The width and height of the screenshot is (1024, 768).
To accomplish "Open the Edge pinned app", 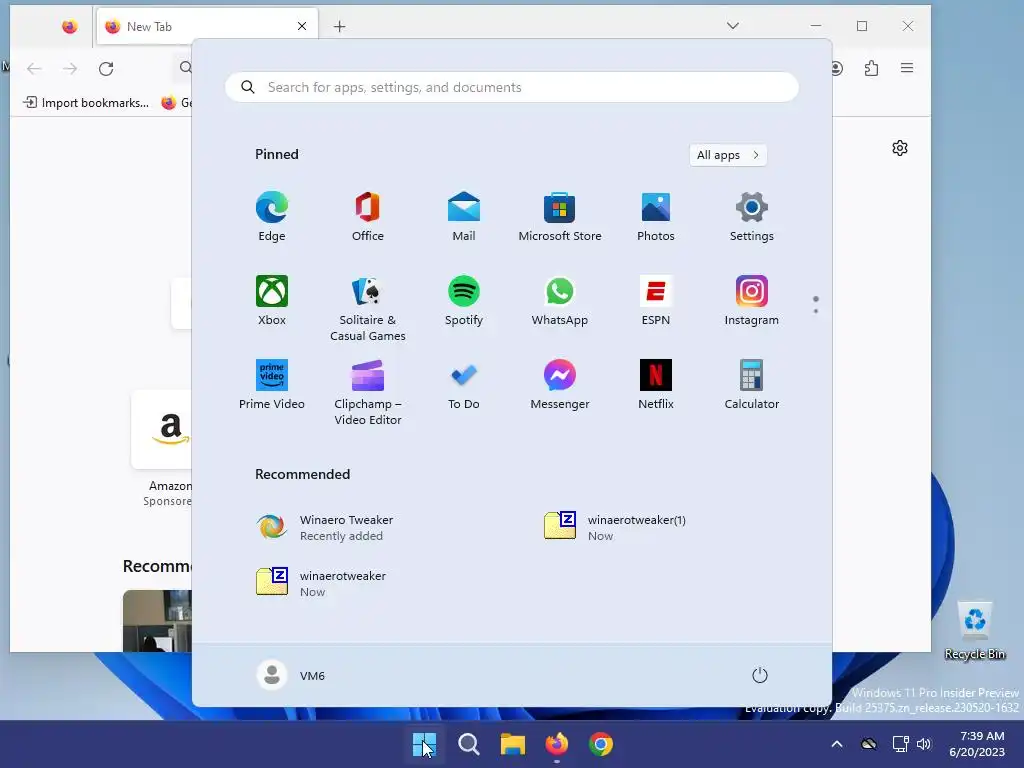I will click(x=272, y=217).
